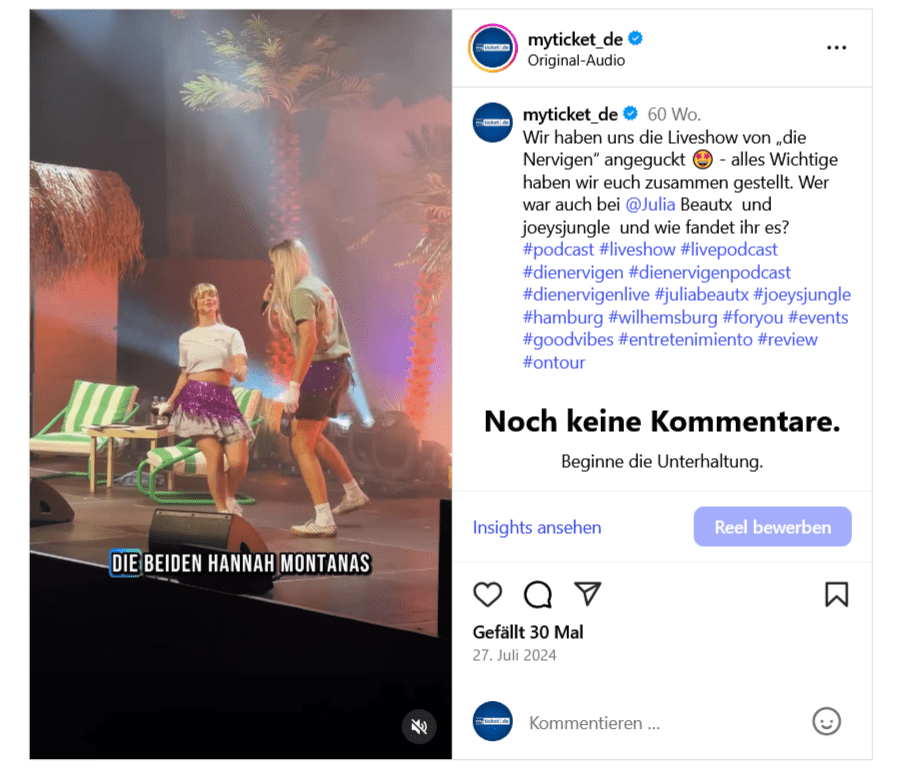Open the #juliabeautx hashtag

coord(702,295)
